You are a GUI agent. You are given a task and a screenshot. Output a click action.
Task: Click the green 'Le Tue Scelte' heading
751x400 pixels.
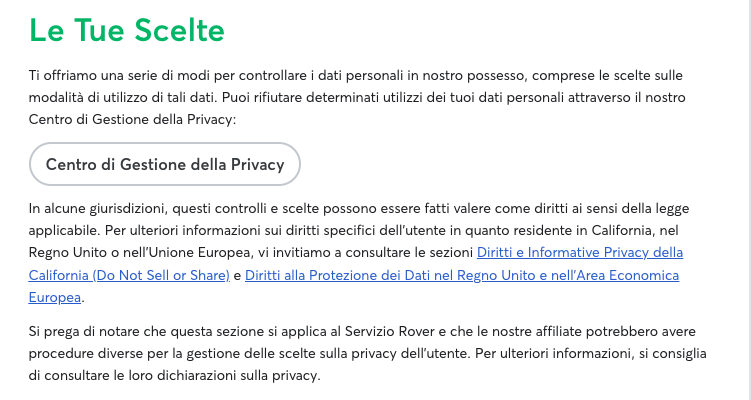(x=127, y=30)
